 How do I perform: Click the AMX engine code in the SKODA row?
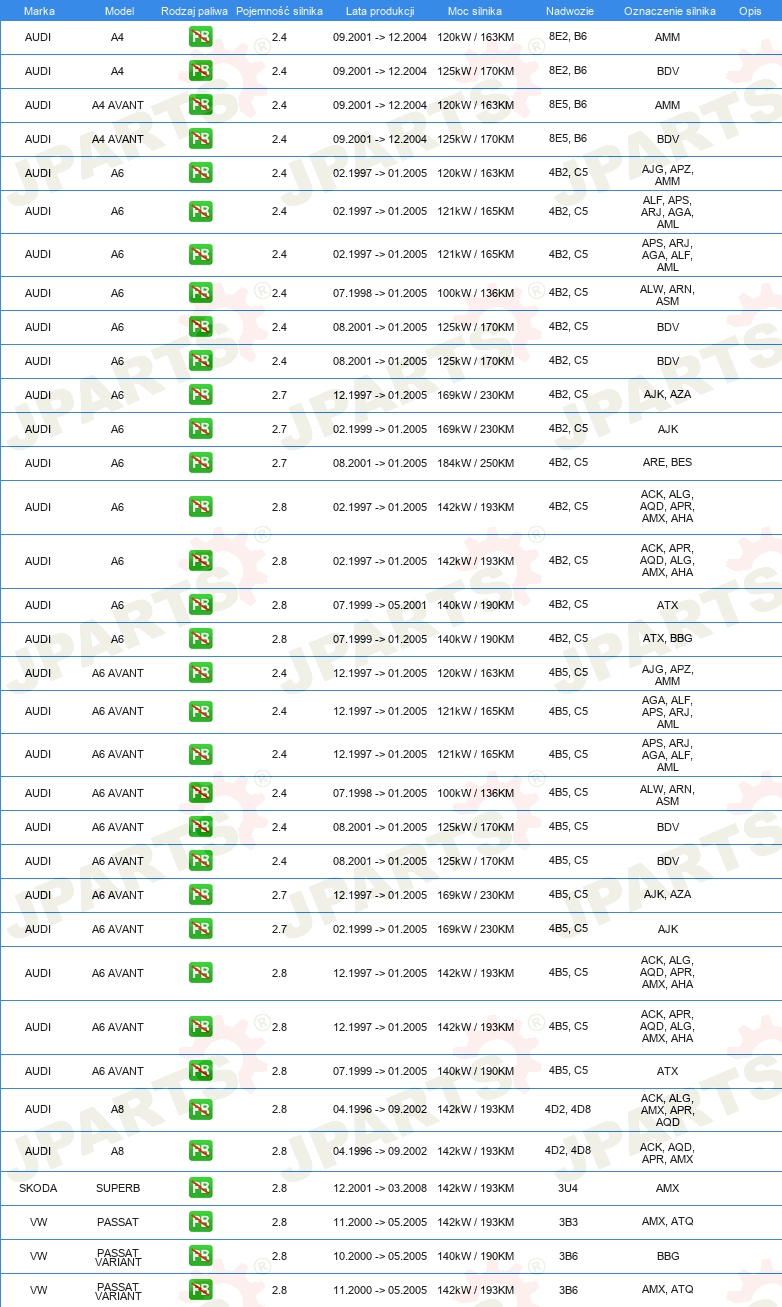pos(667,1188)
